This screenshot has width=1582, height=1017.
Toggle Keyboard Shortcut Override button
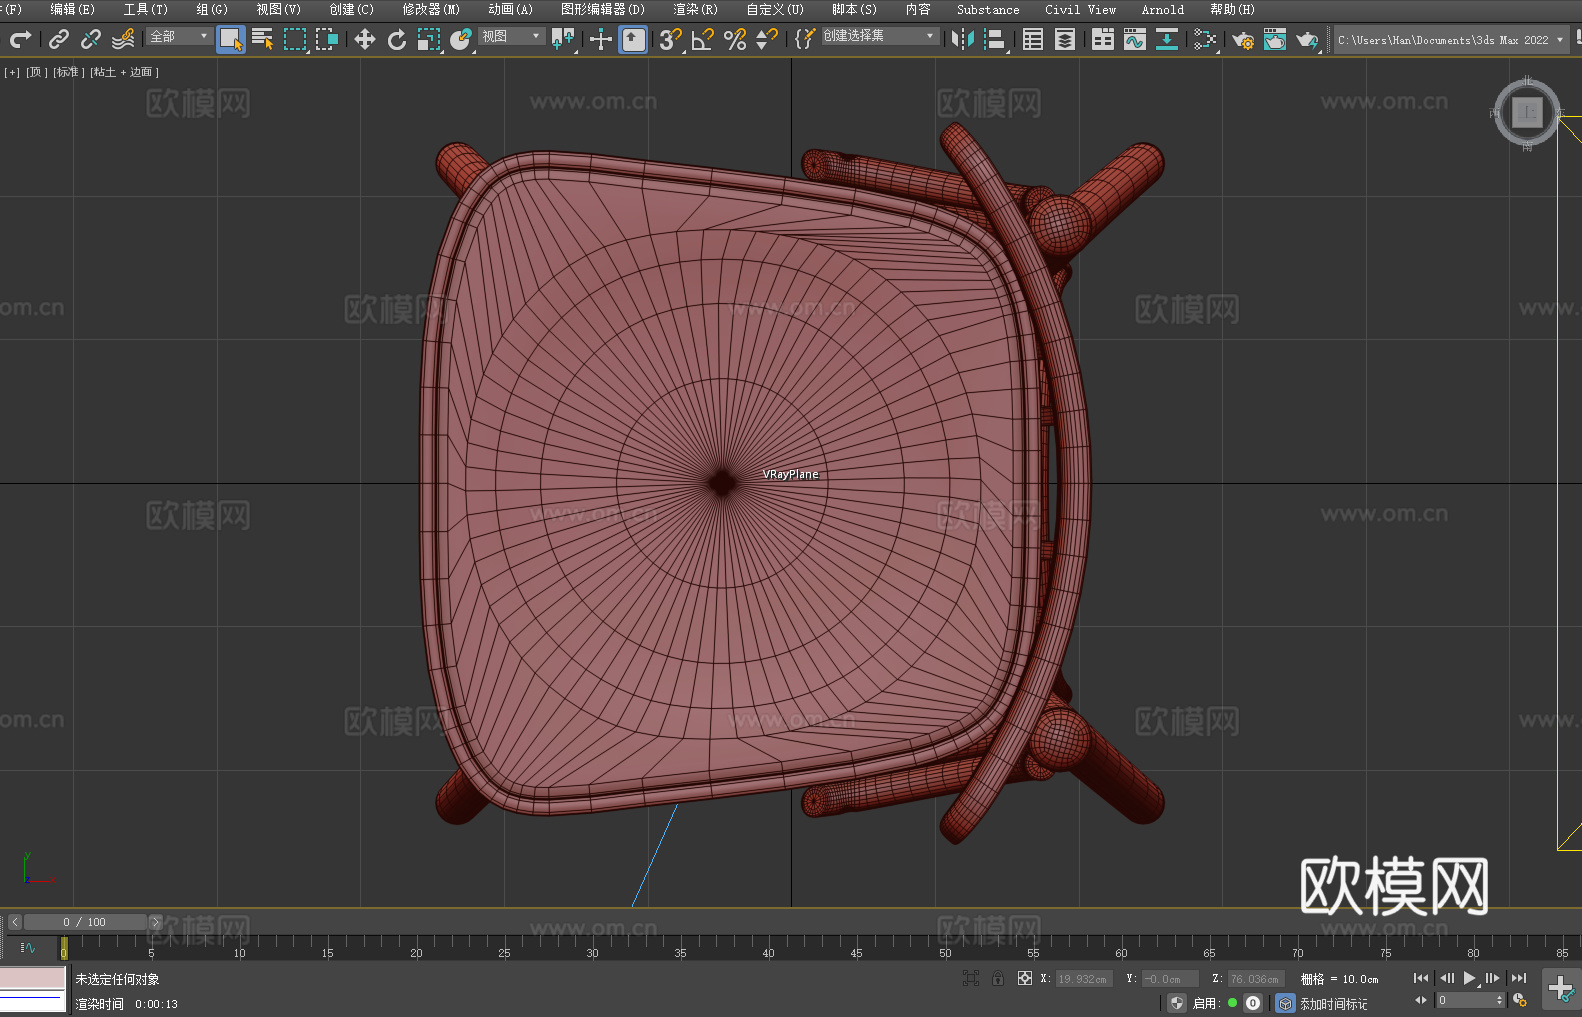pos(633,39)
